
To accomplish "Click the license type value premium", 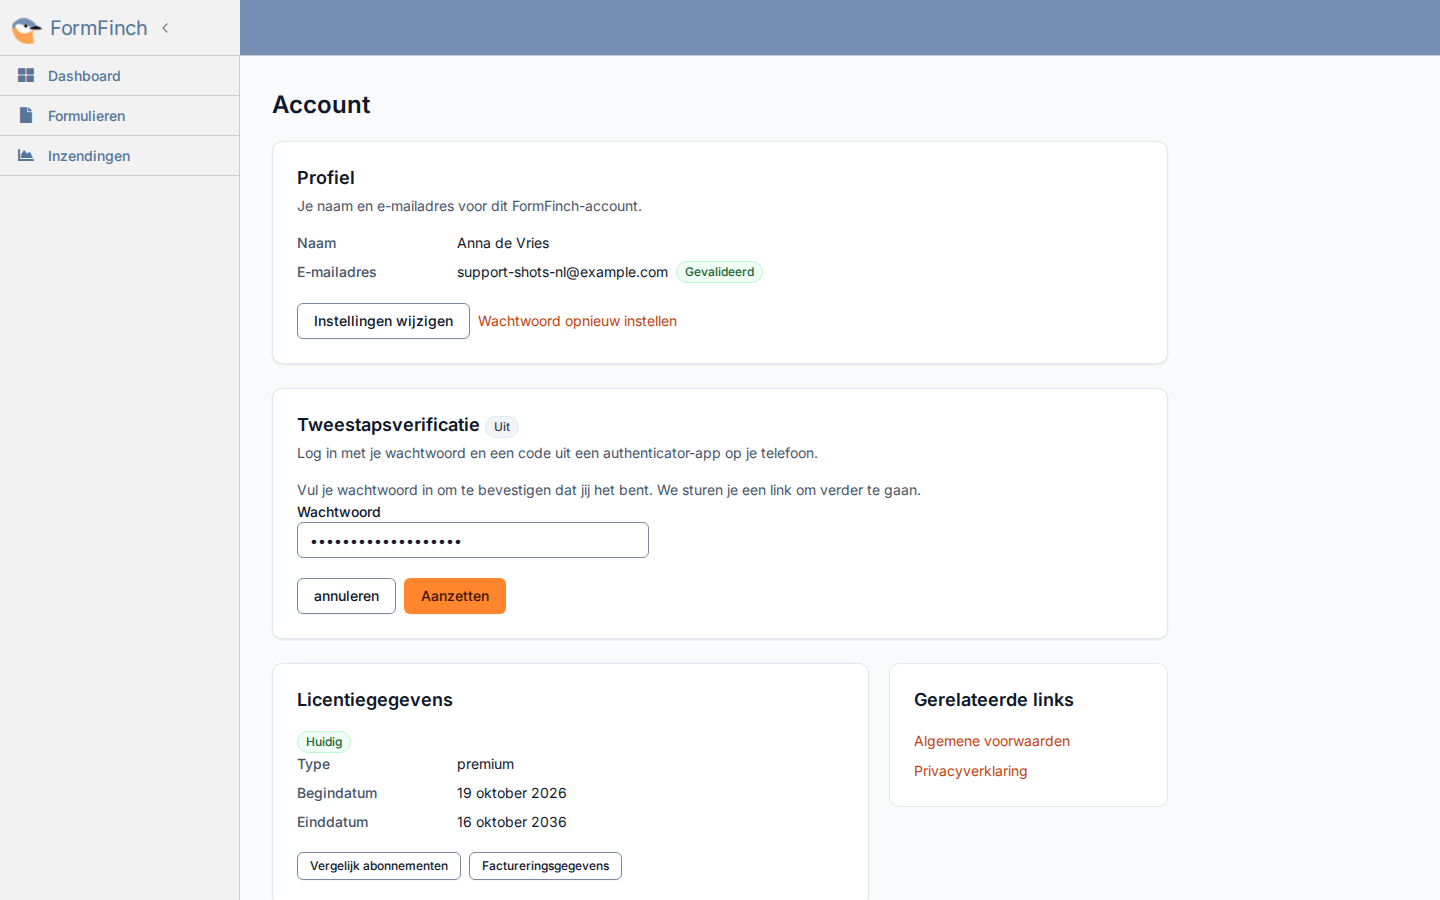I will 485,764.
